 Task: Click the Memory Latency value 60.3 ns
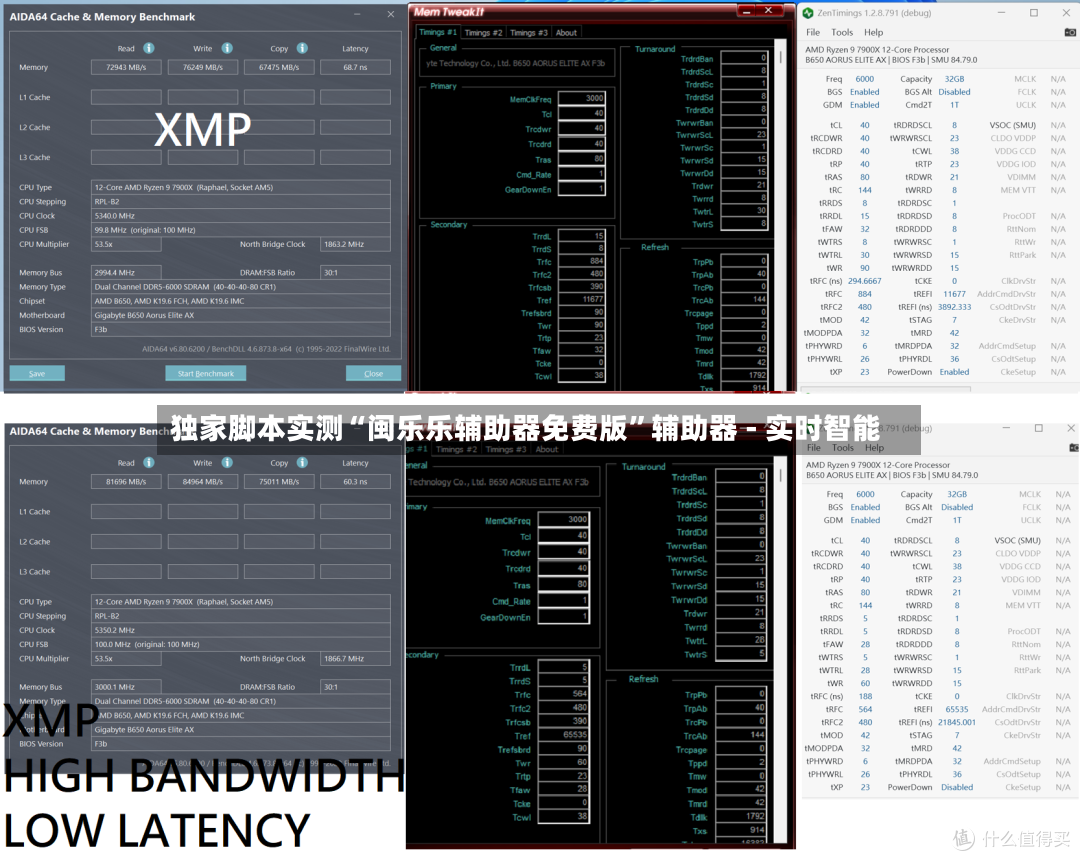(355, 482)
